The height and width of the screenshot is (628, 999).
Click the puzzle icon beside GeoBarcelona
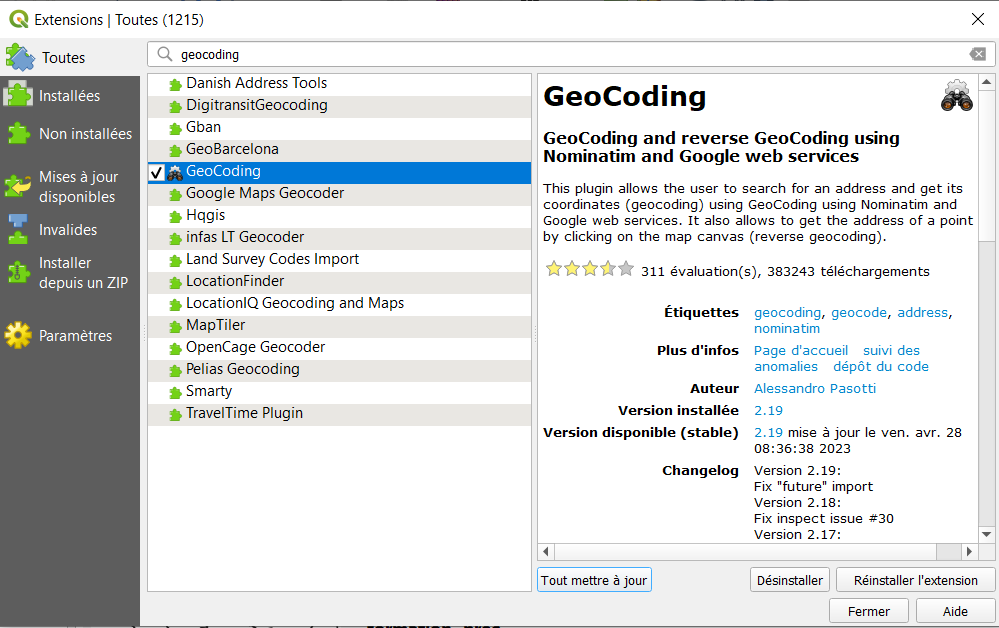175,151
